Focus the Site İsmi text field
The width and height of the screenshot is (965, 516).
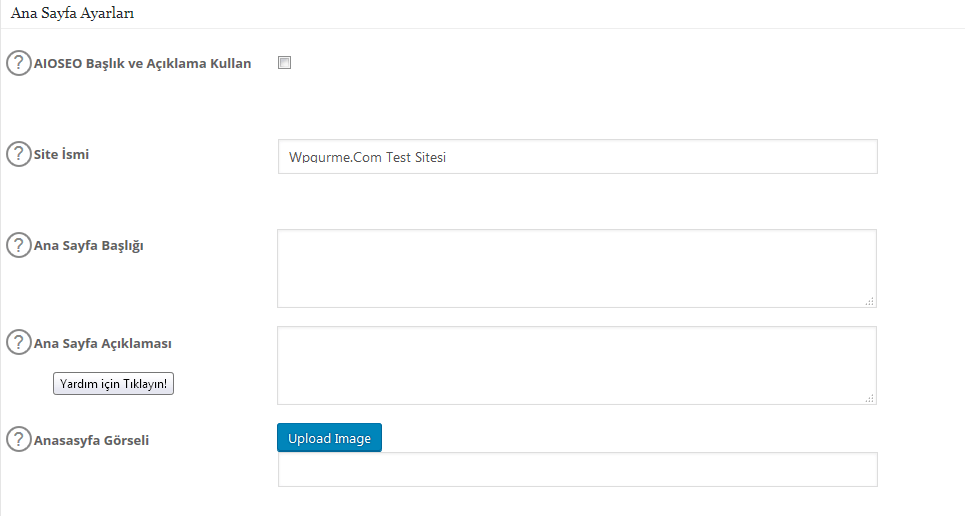coord(577,156)
